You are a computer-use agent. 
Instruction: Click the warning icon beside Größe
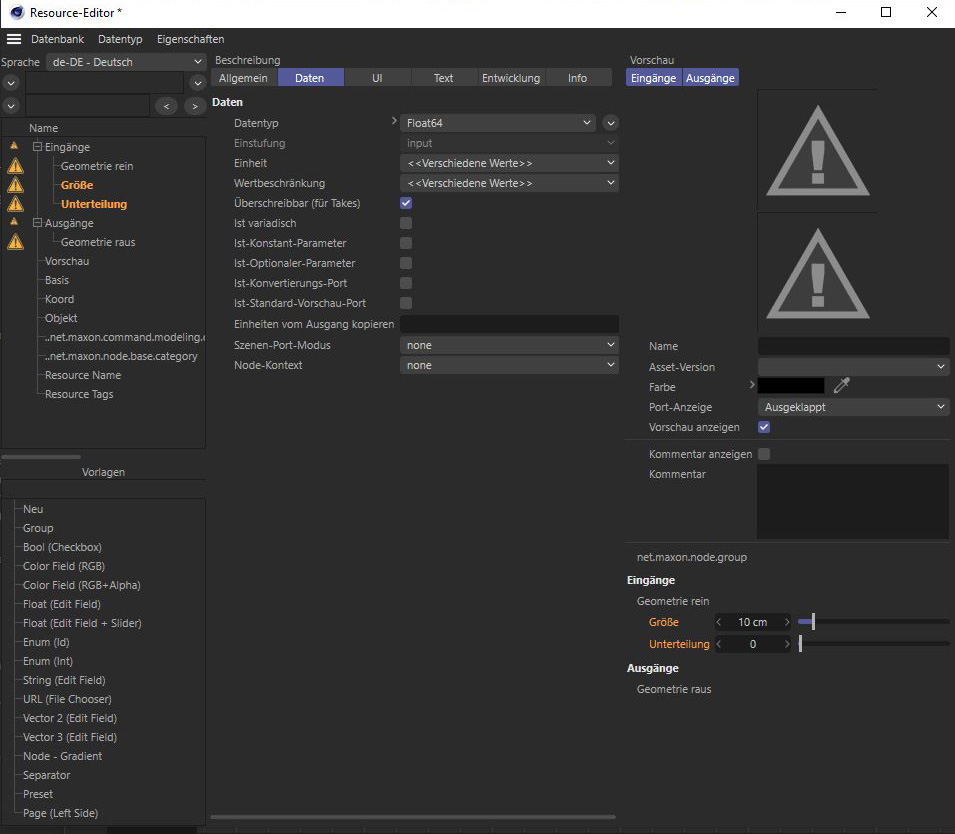coord(15,185)
